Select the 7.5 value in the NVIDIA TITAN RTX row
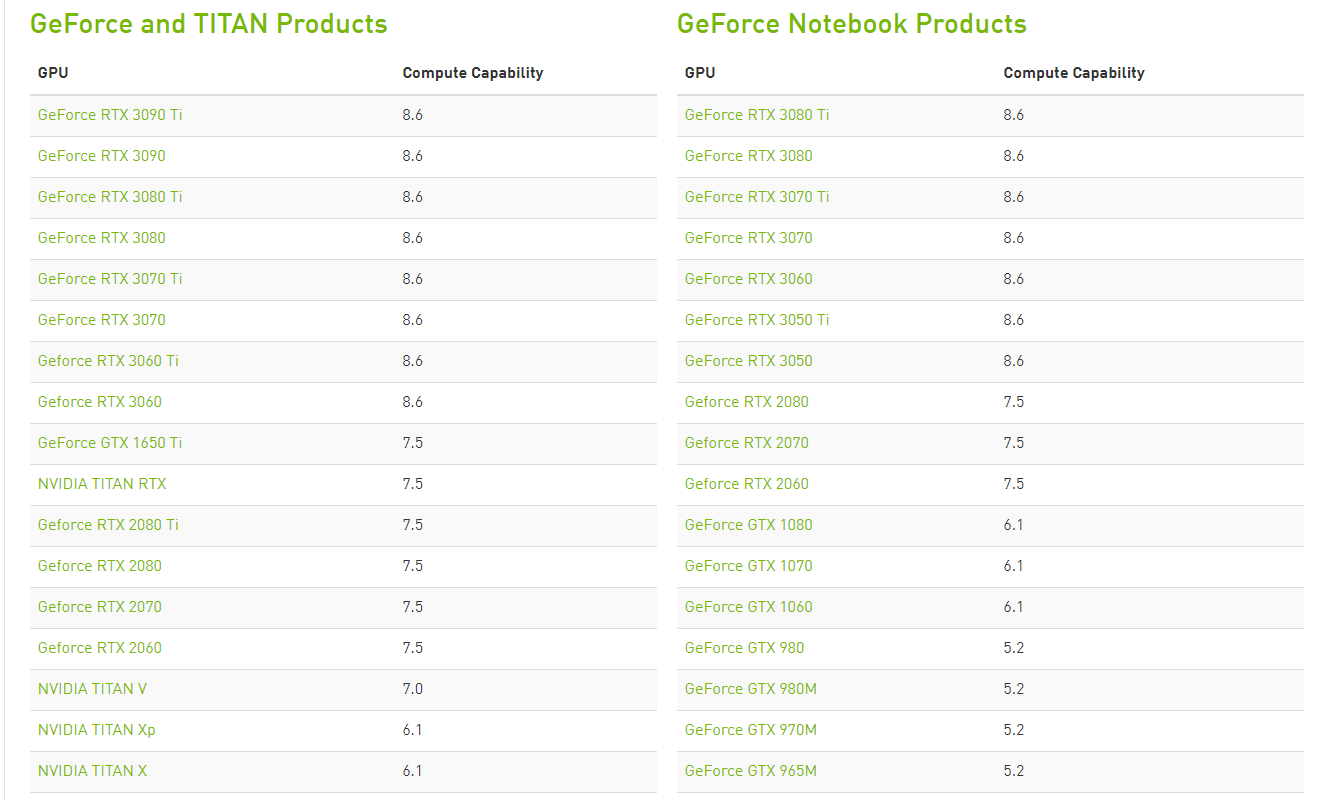Viewport: 1329px width, 800px height. point(413,484)
